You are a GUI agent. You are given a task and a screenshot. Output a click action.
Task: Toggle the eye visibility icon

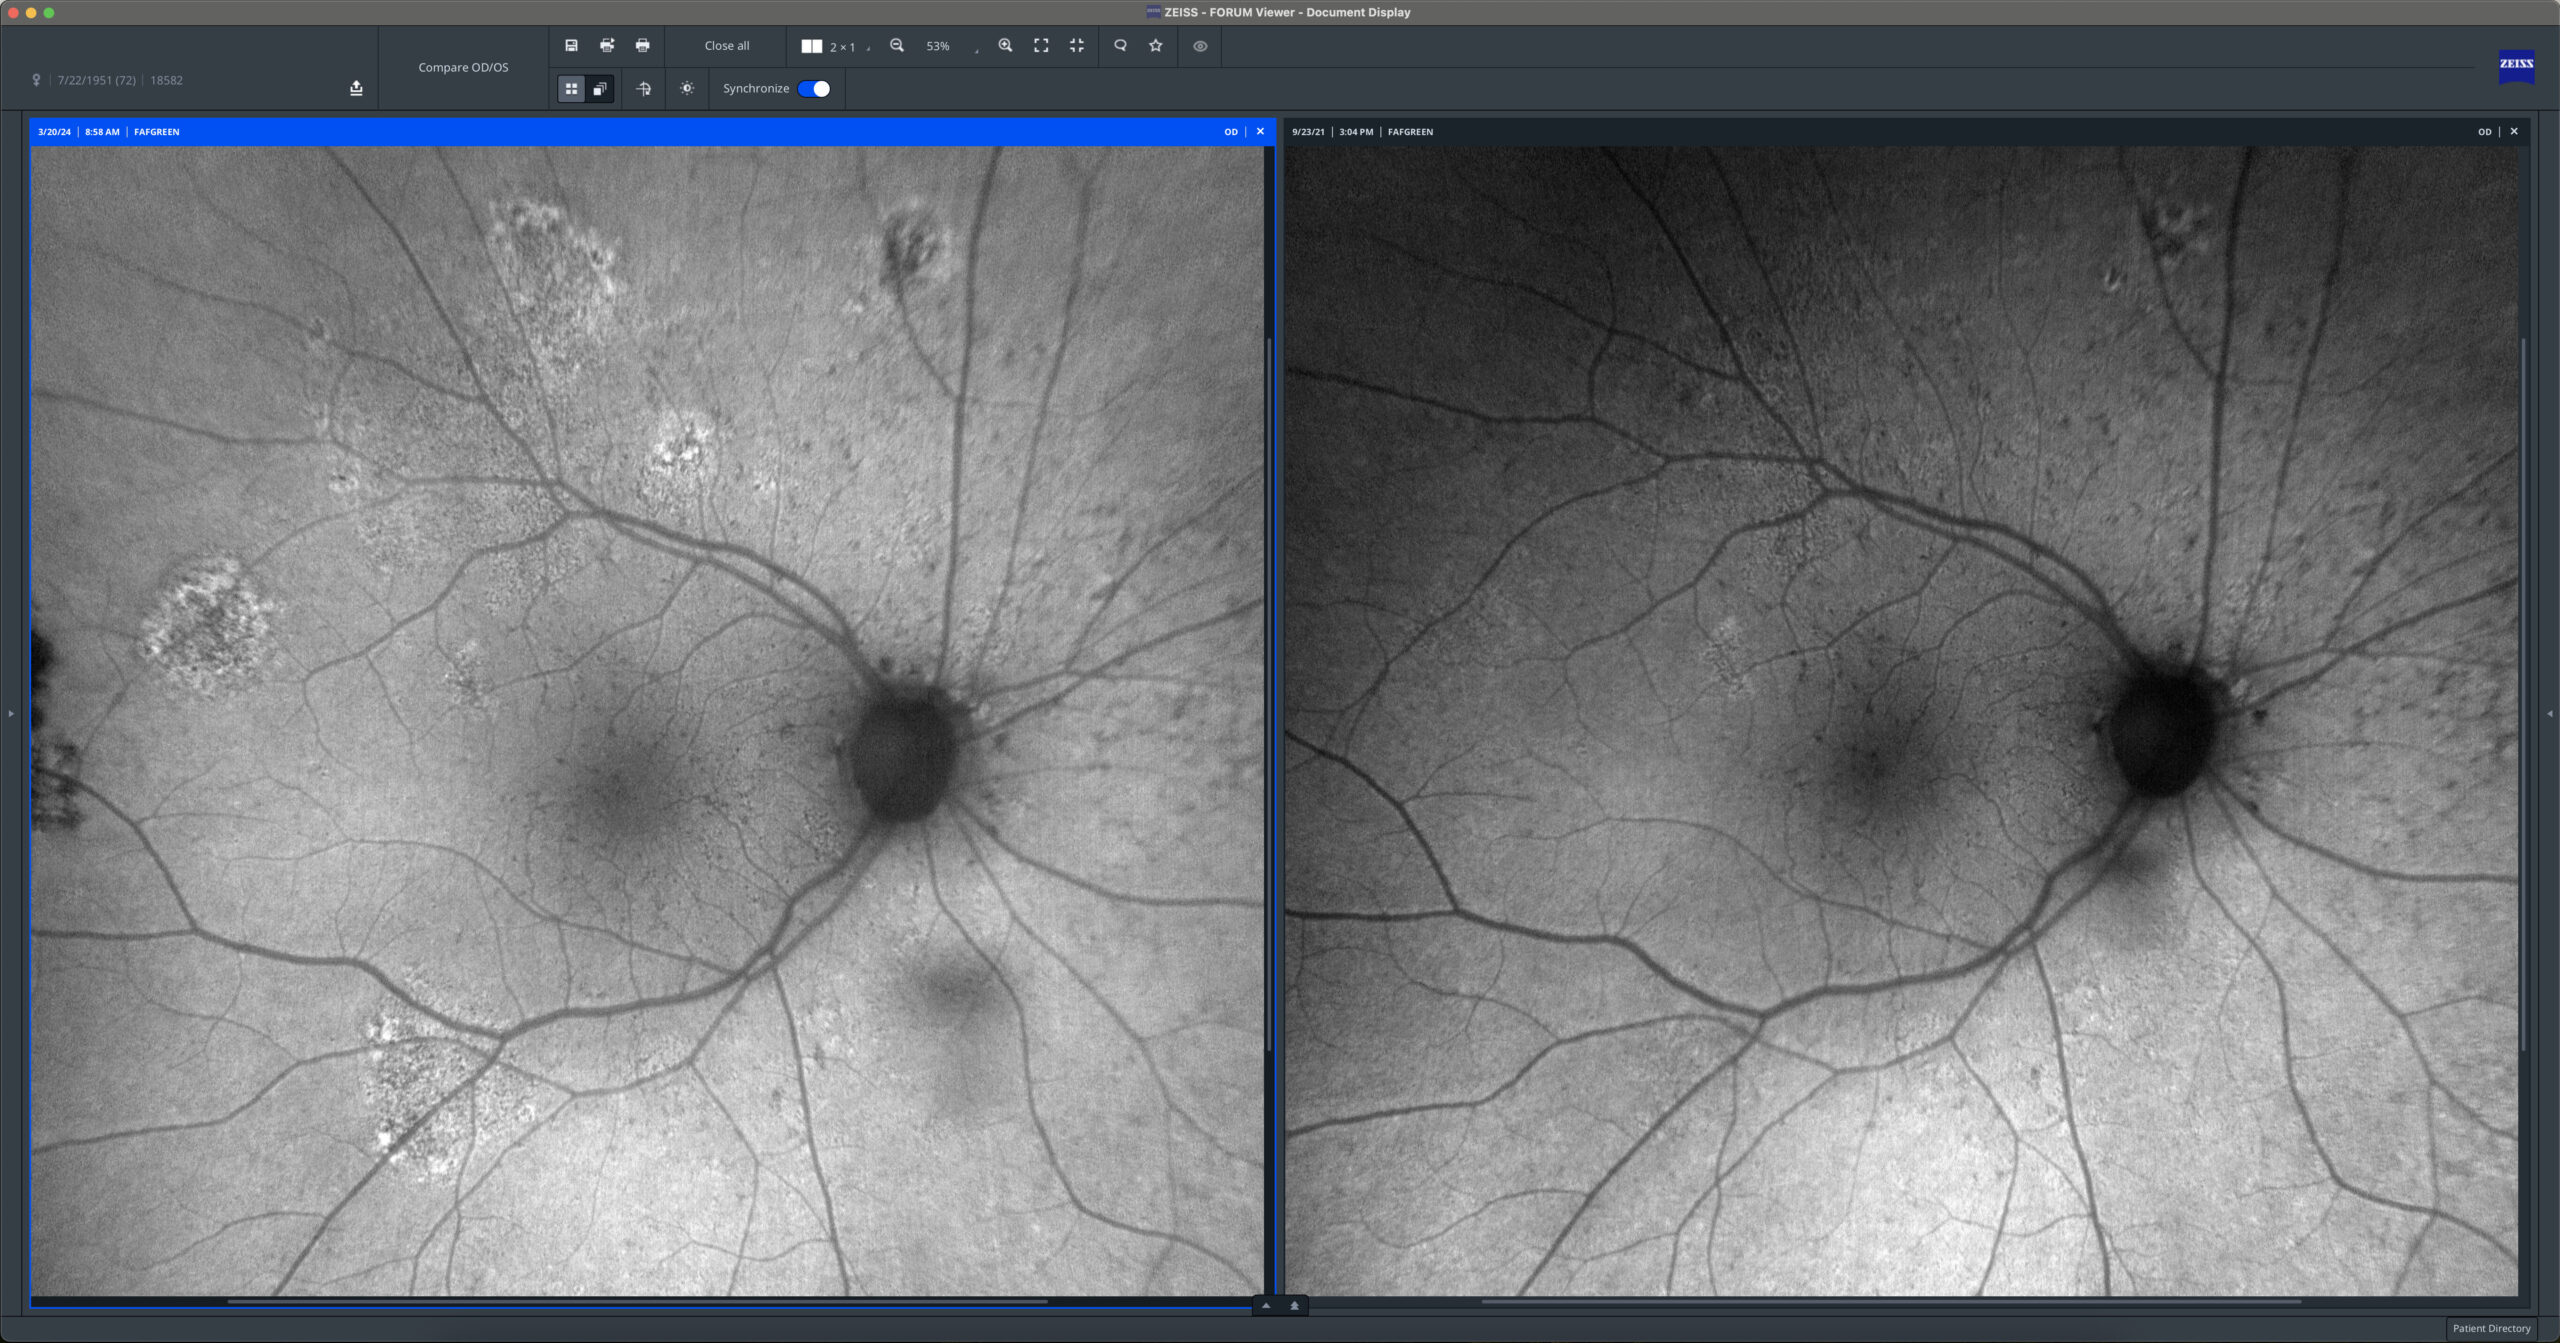[x=1200, y=46]
